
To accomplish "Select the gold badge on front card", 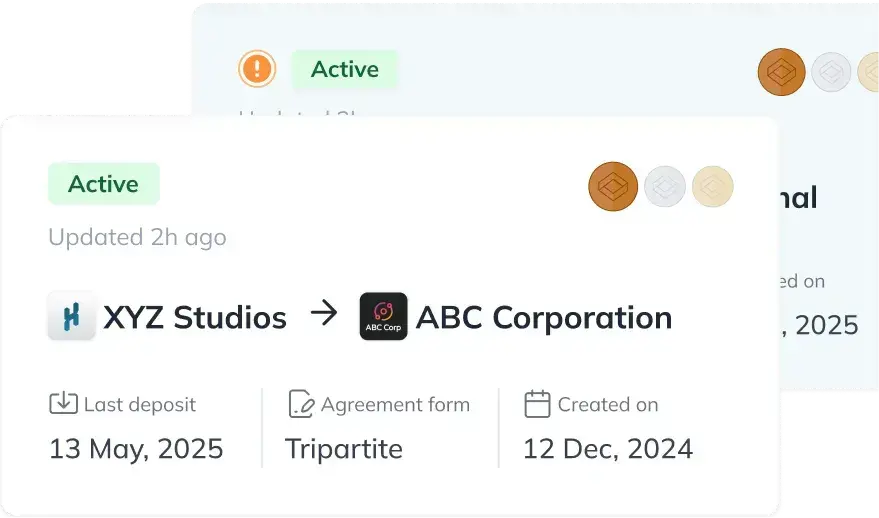I will [x=712, y=186].
